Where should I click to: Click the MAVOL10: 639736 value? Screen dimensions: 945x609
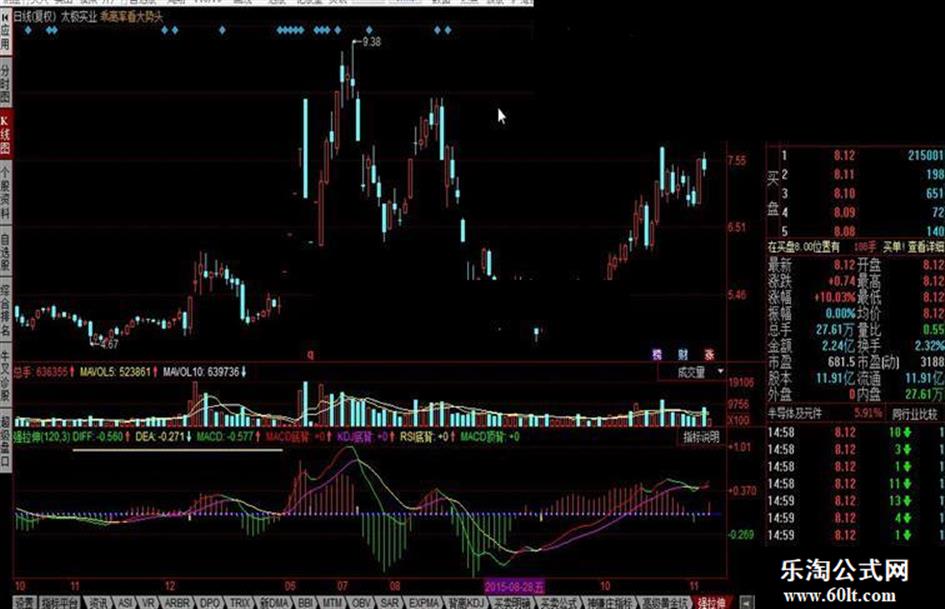(x=201, y=372)
